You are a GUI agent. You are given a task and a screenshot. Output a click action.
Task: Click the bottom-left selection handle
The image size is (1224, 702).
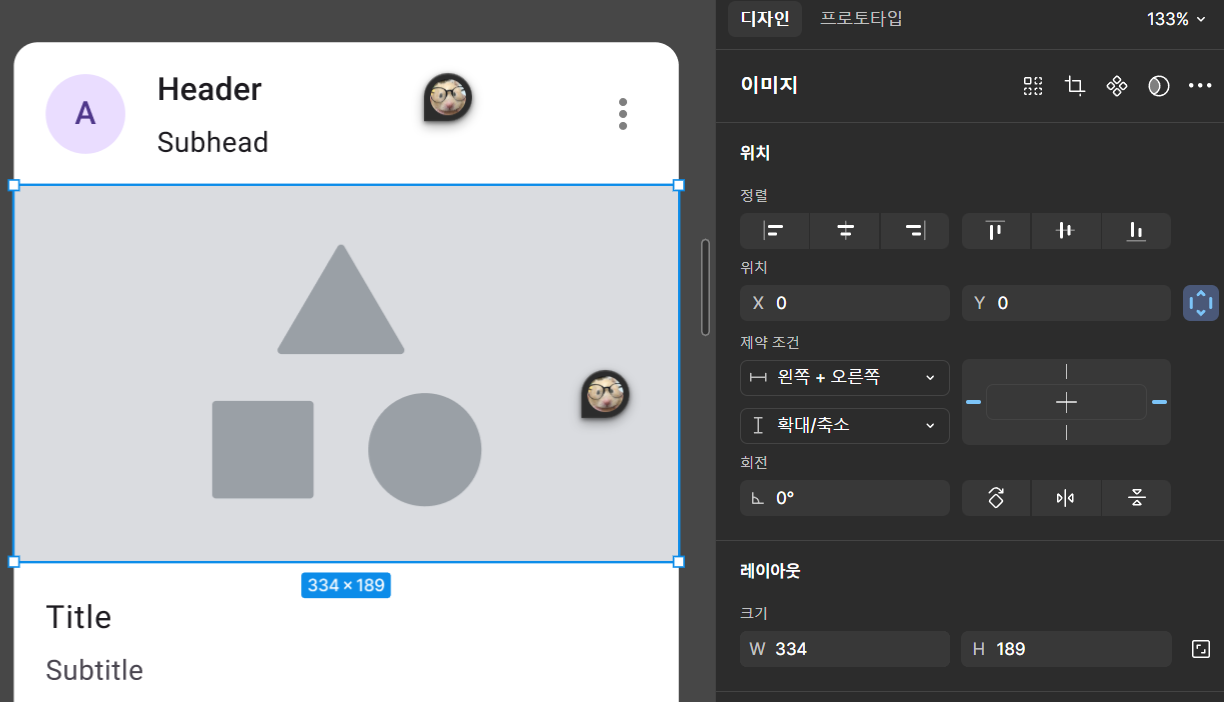[x=14, y=562]
